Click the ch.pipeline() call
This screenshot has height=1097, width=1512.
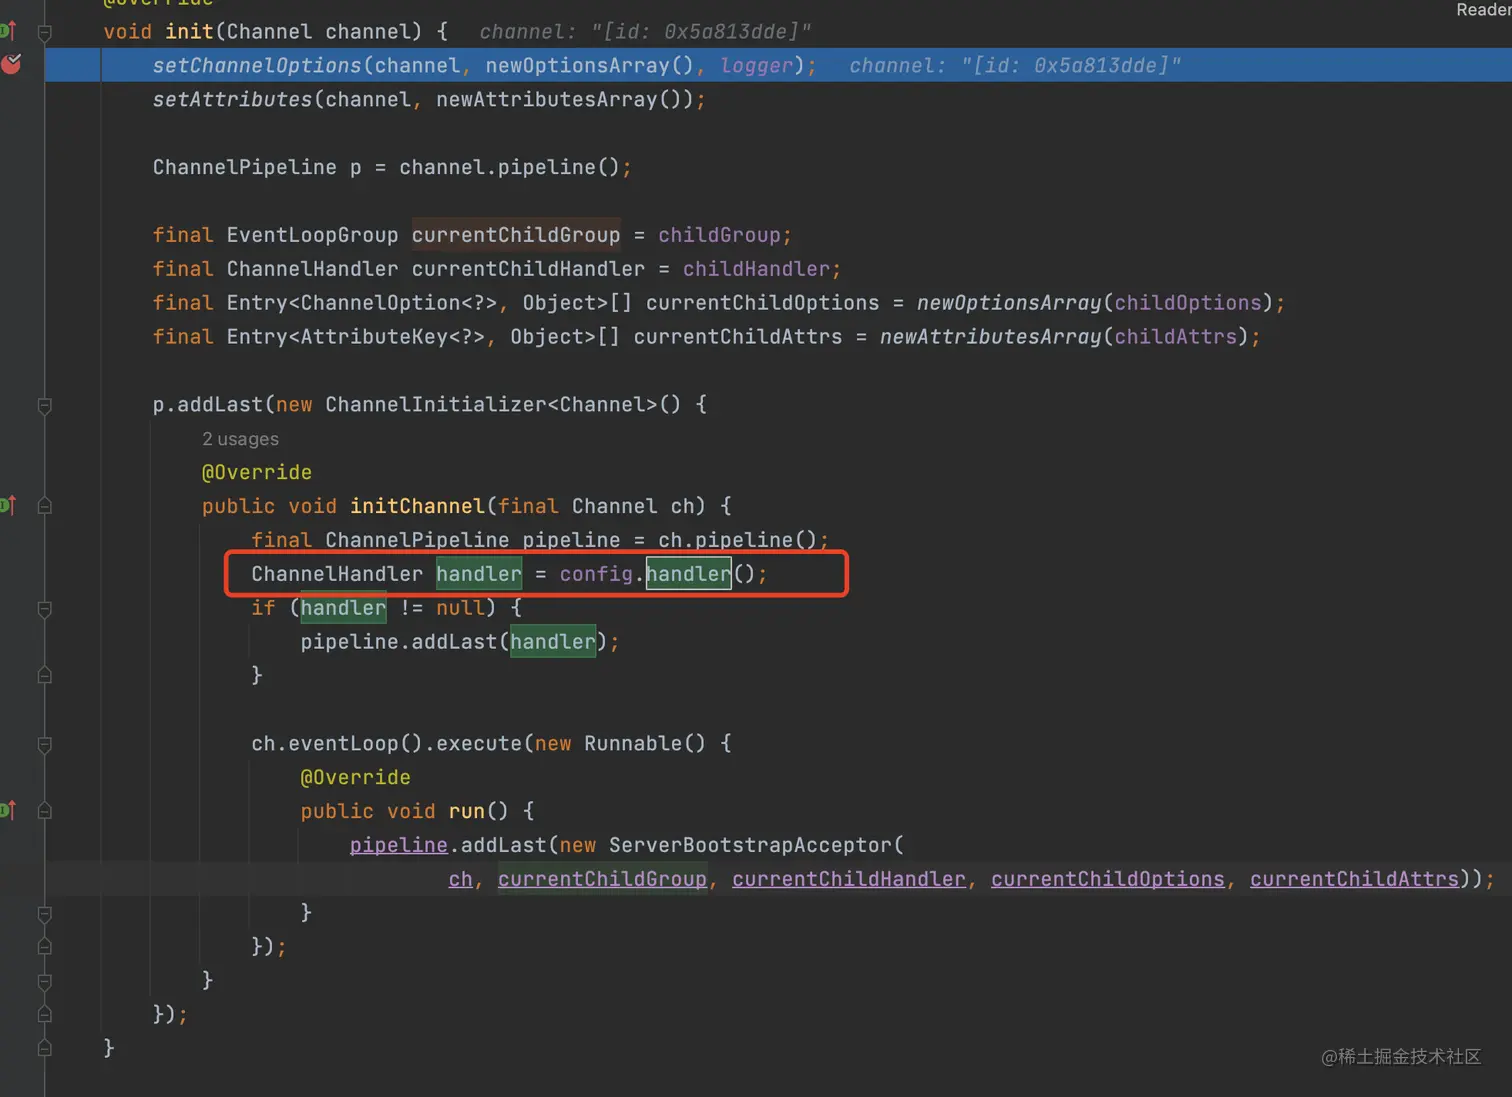[x=737, y=540]
